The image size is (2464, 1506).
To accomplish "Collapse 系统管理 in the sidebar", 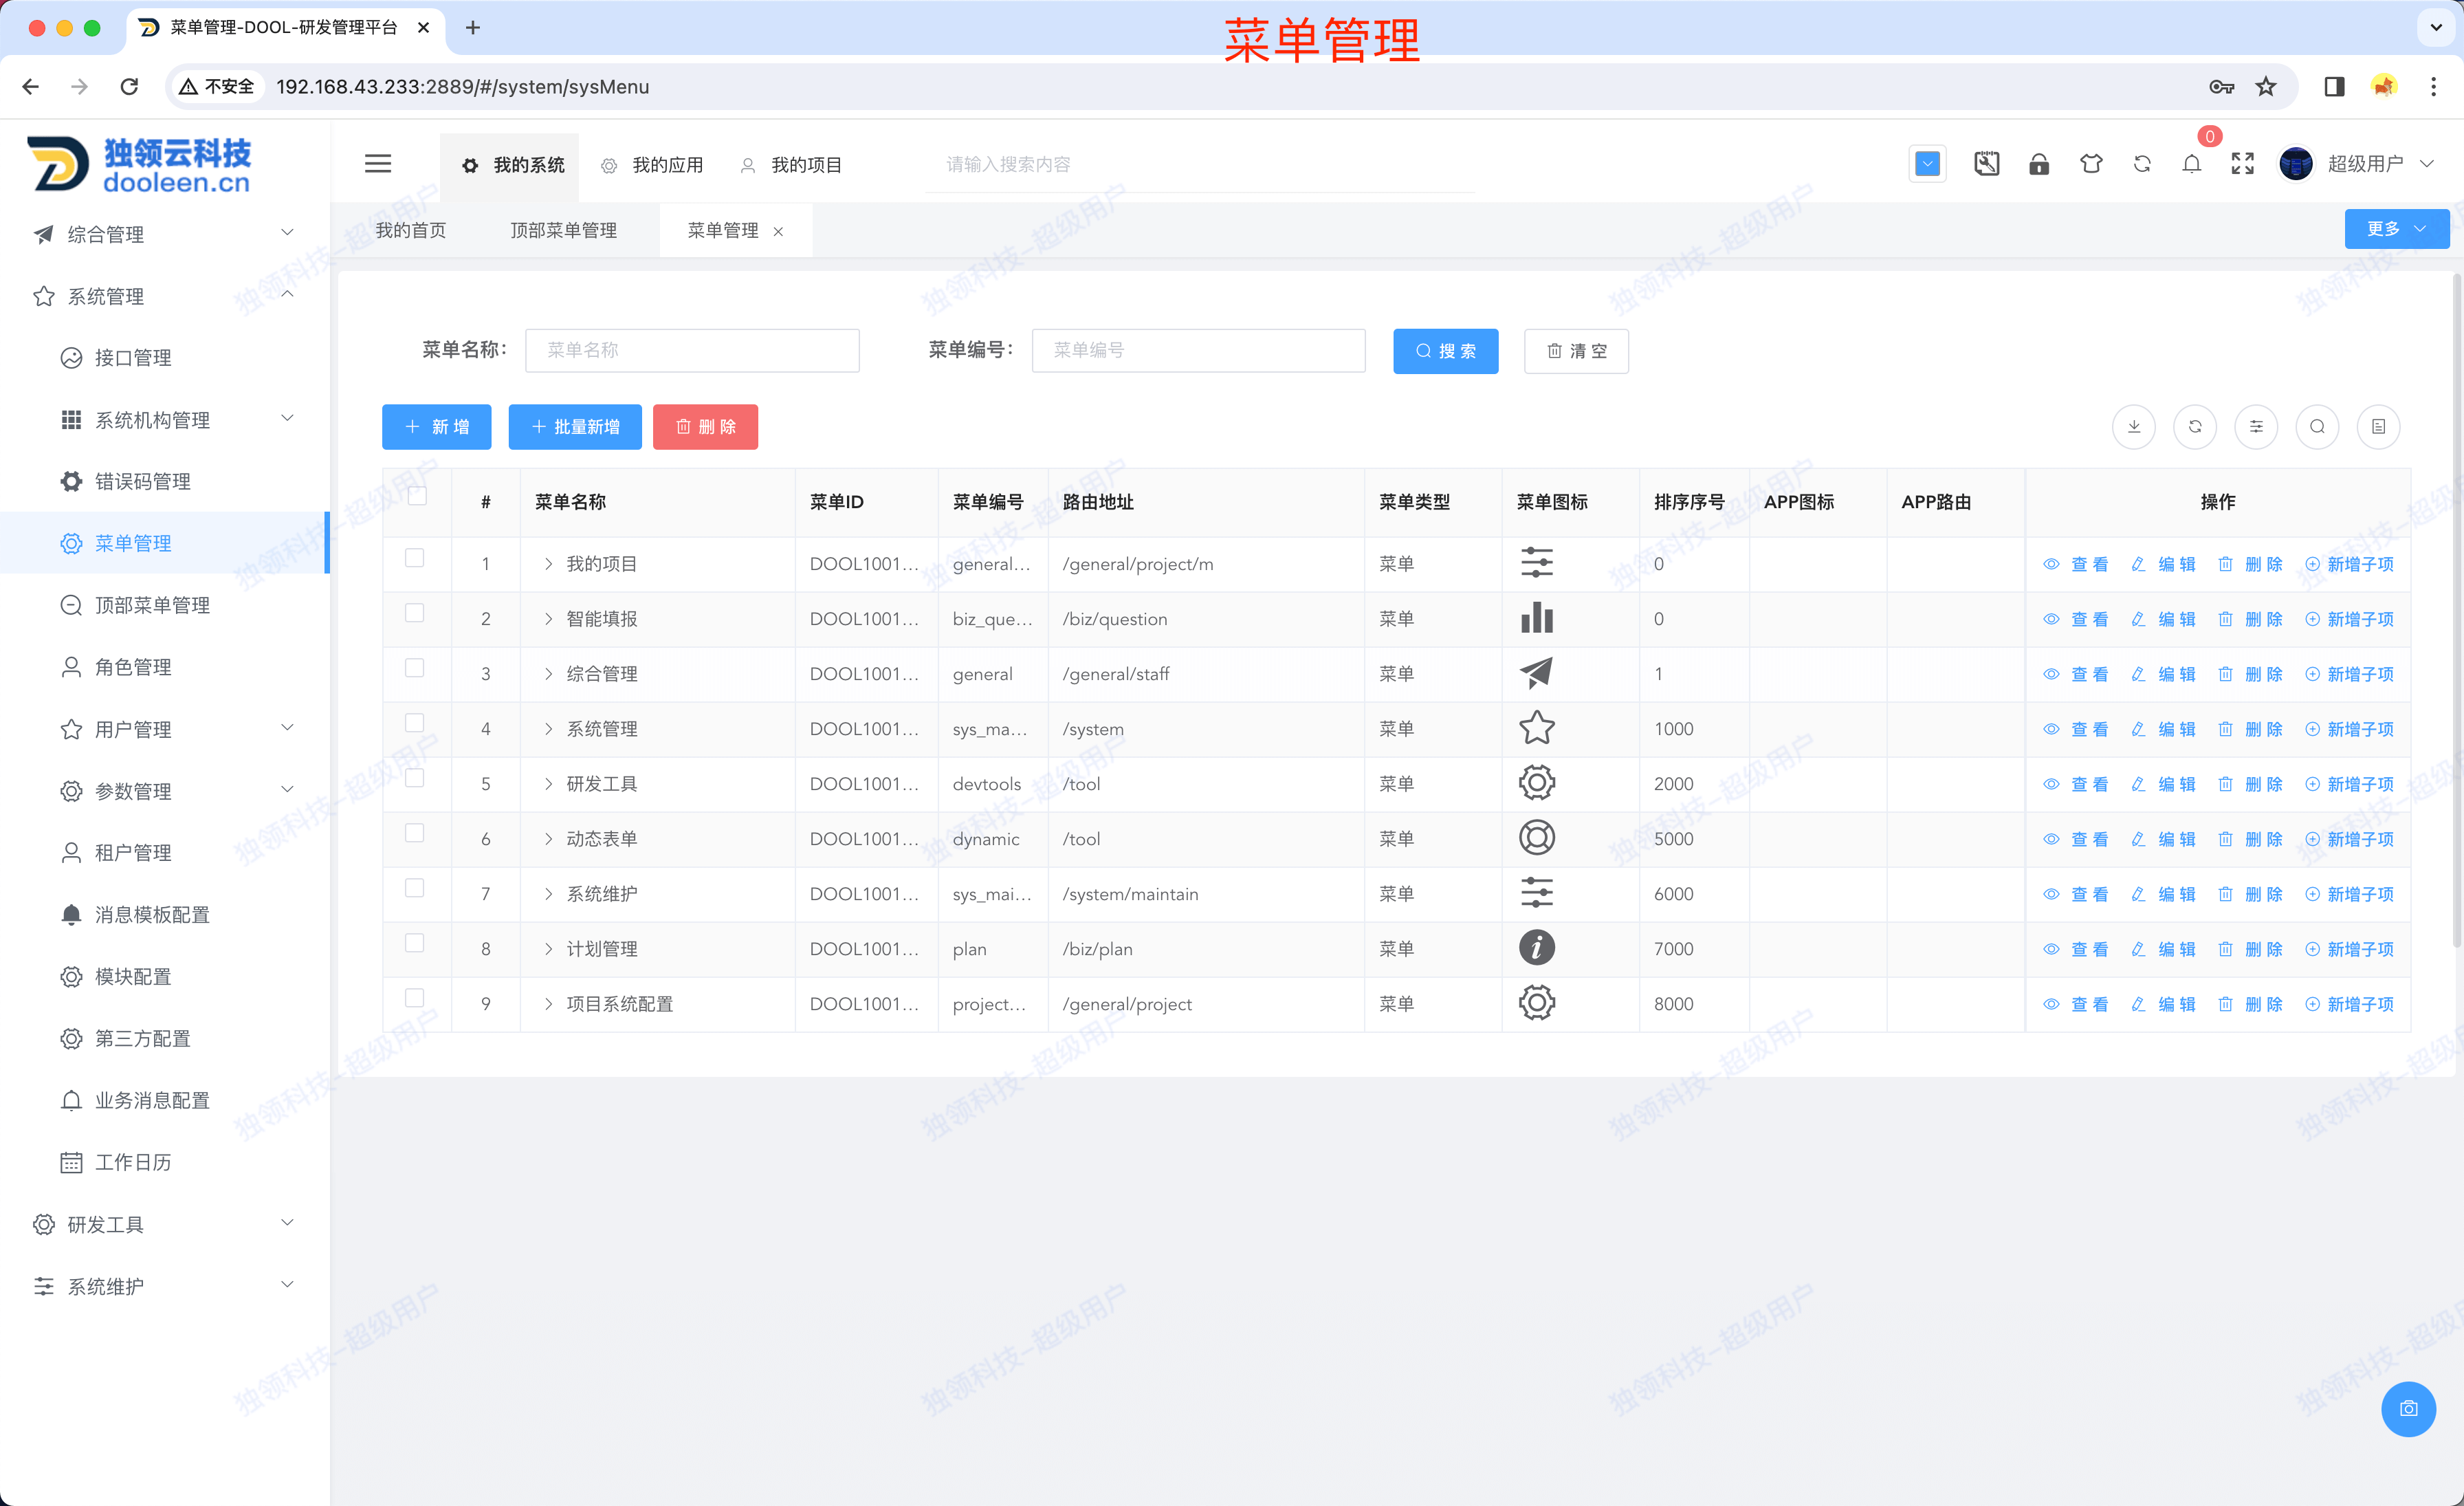I will (x=164, y=296).
